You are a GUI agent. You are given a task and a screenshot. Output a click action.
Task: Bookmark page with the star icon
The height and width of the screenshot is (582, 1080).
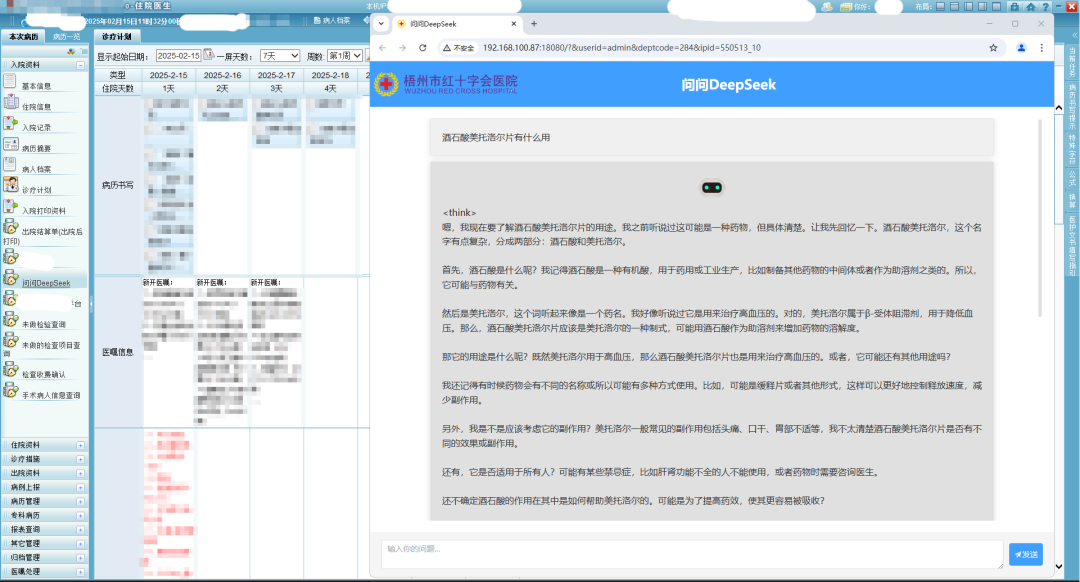click(993, 48)
